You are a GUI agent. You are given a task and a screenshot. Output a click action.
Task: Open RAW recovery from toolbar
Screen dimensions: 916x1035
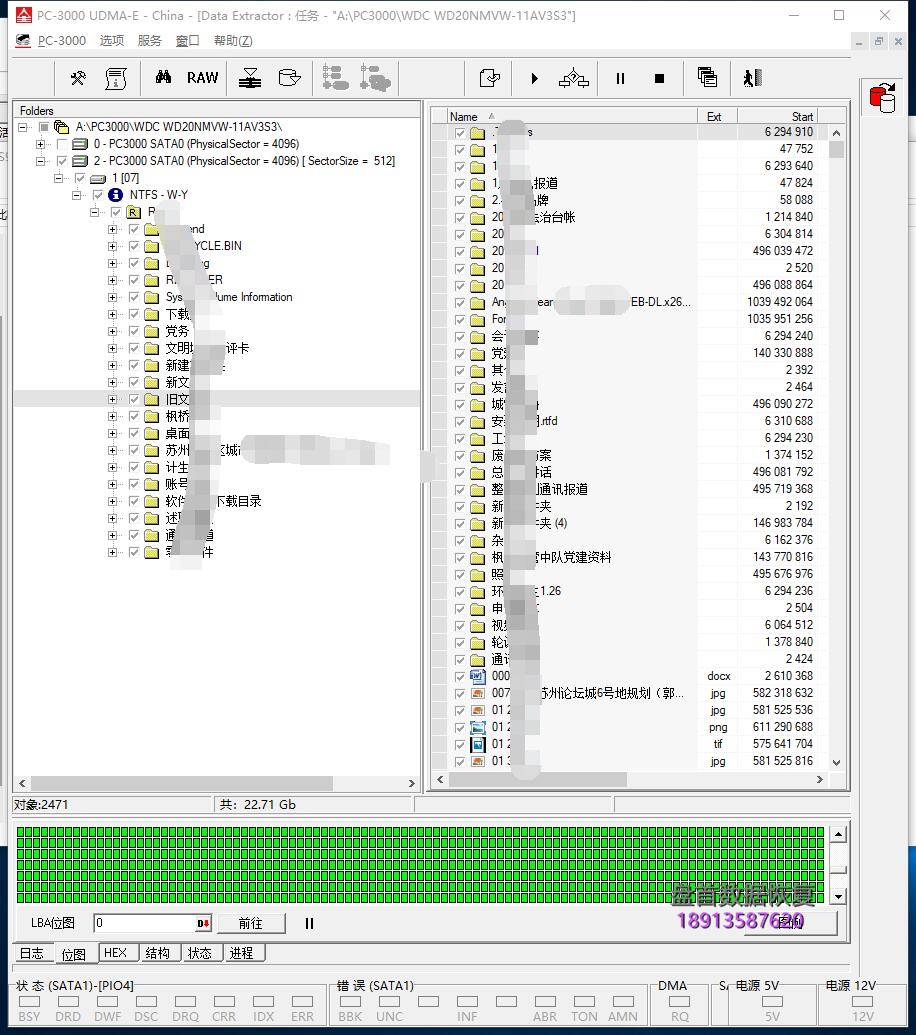[202, 78]
